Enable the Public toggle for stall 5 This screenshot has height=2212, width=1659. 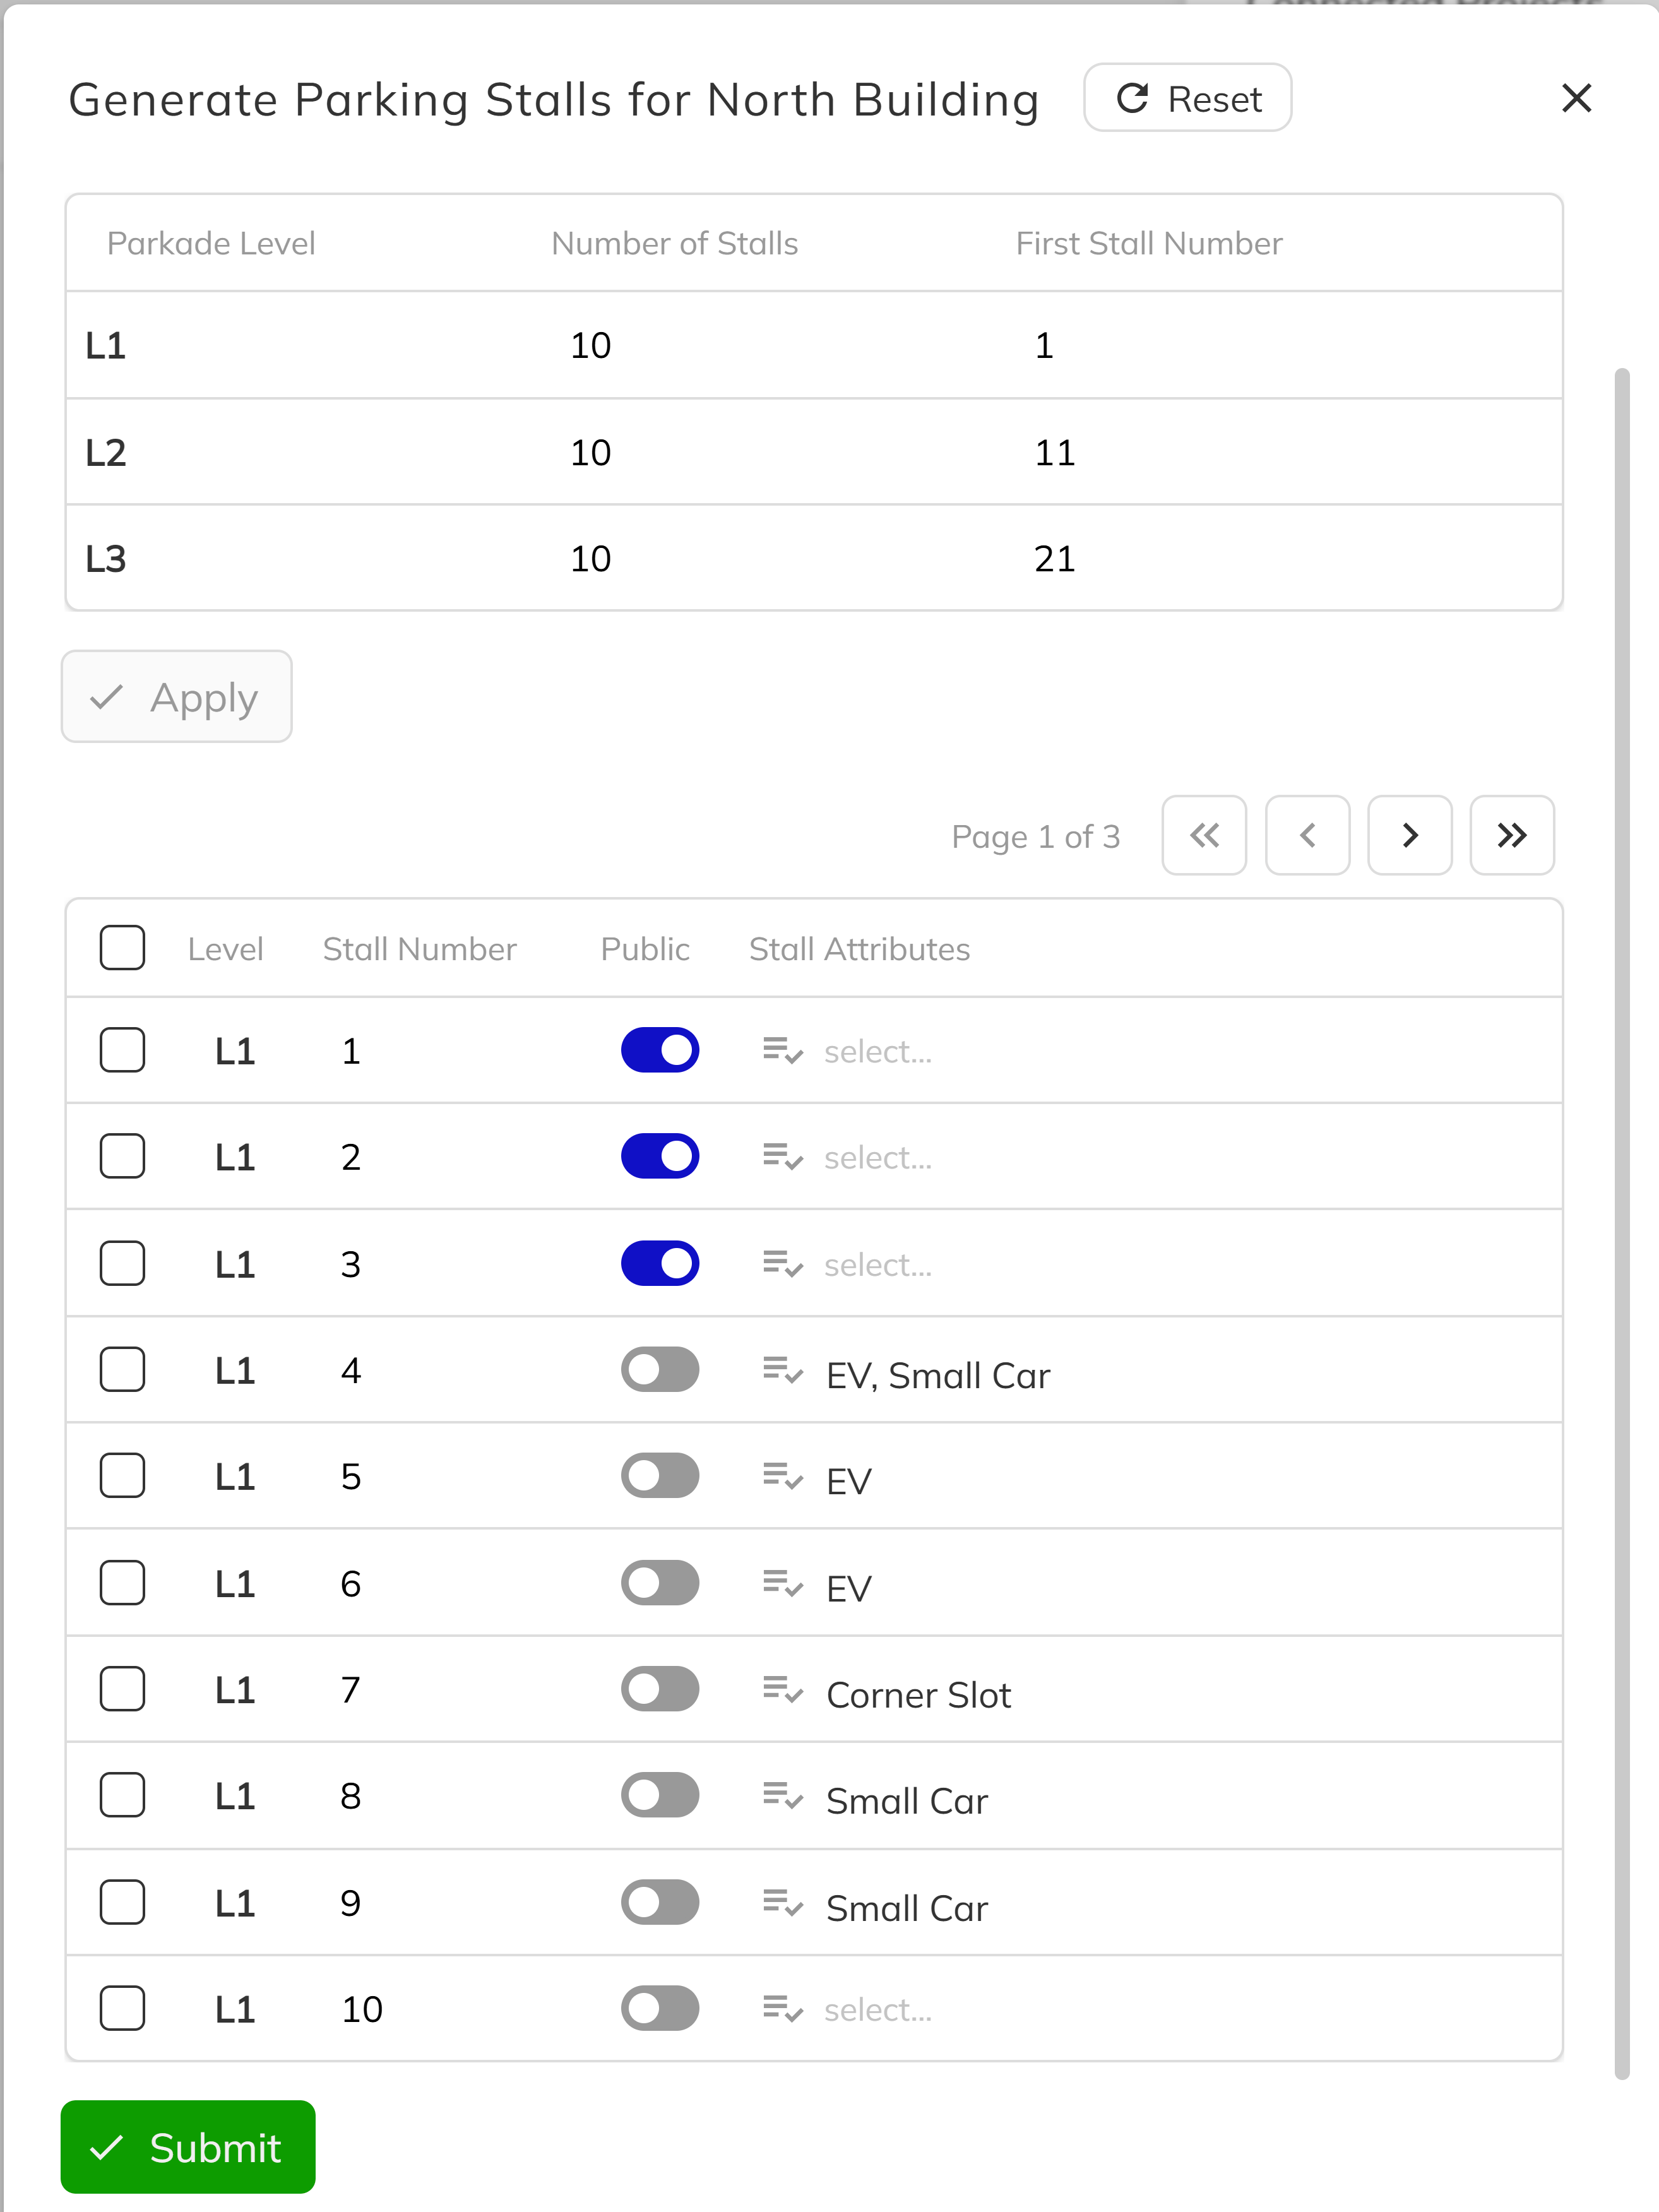pos(660,1475)
